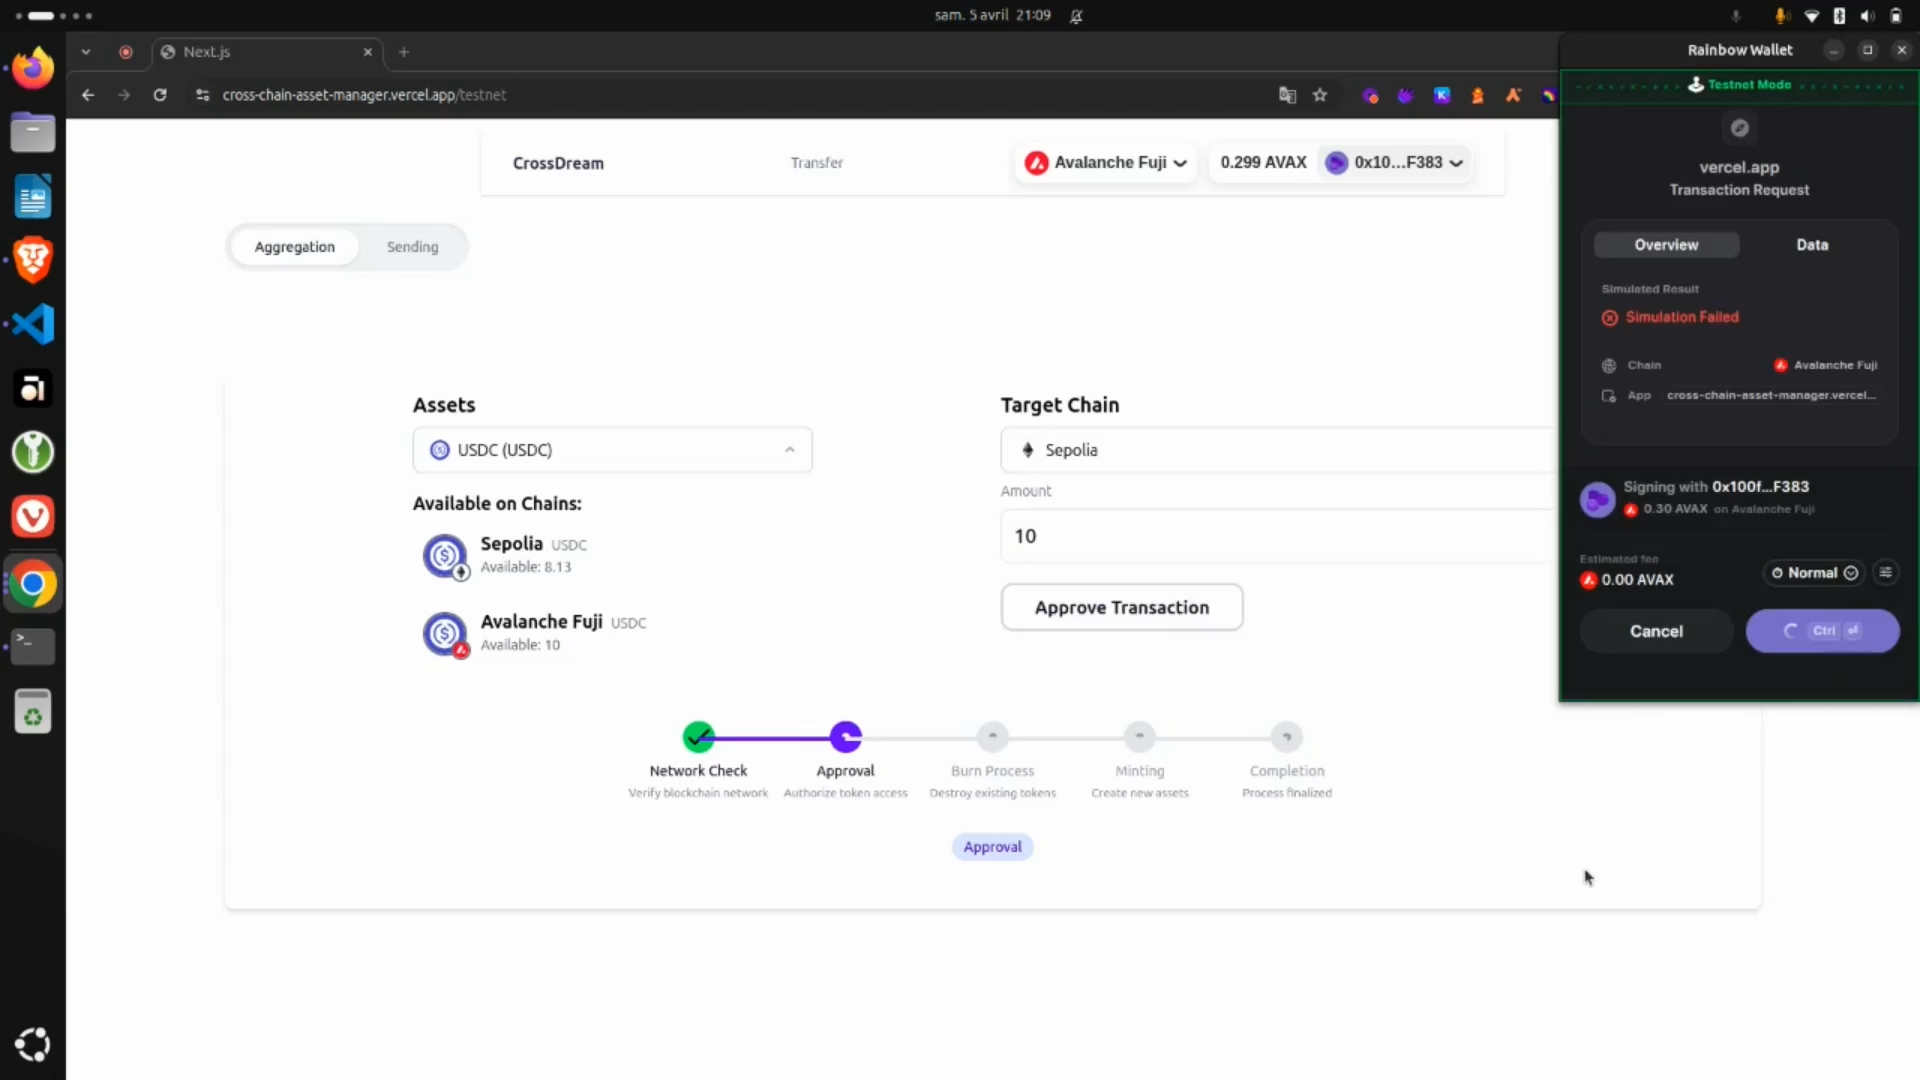Click the purple extension icon in toolbar
Viewport: 1920px width, 1080px height.
click(1406, 95)
